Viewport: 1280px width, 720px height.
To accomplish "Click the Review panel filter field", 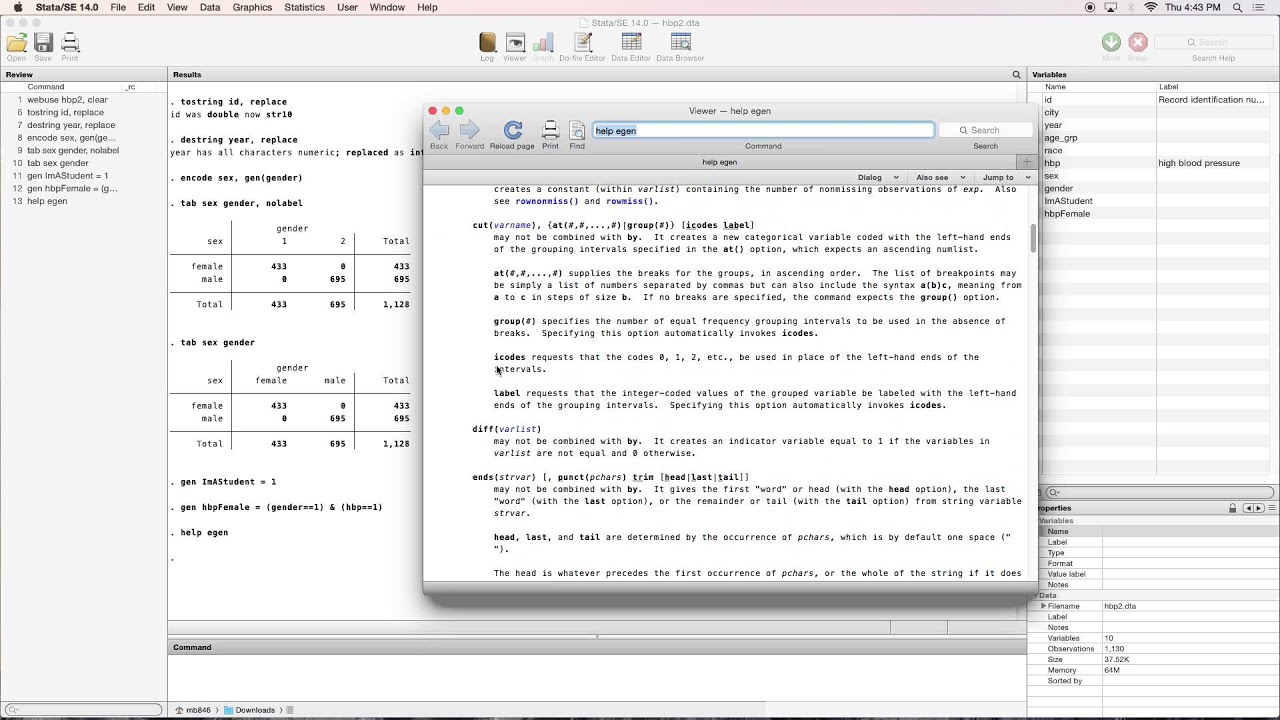I will (83, 710).
